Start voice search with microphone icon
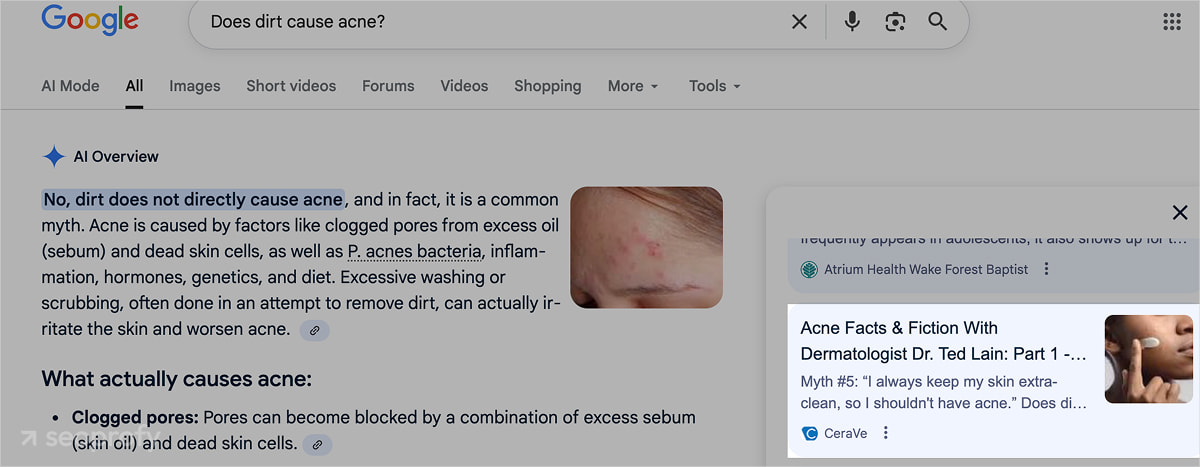This screenshot has width=1200, height=467. click(x=852, y=22)
